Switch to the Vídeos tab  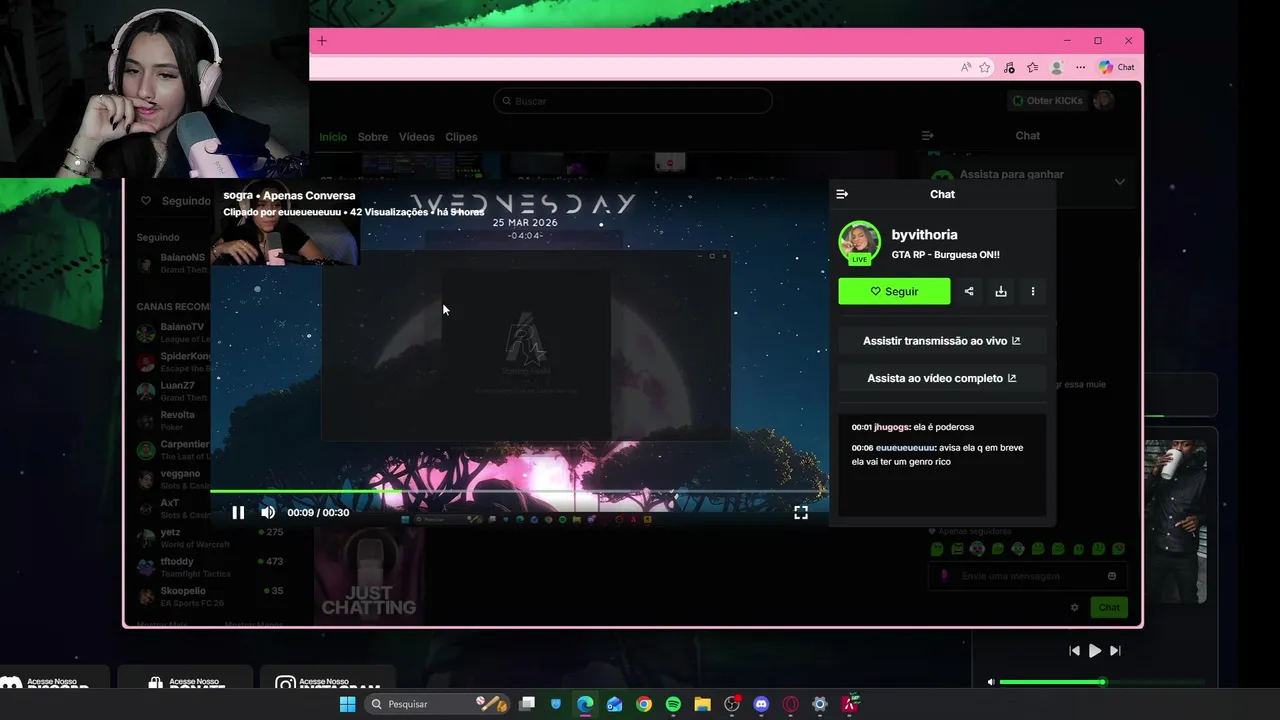click(416, 137)
